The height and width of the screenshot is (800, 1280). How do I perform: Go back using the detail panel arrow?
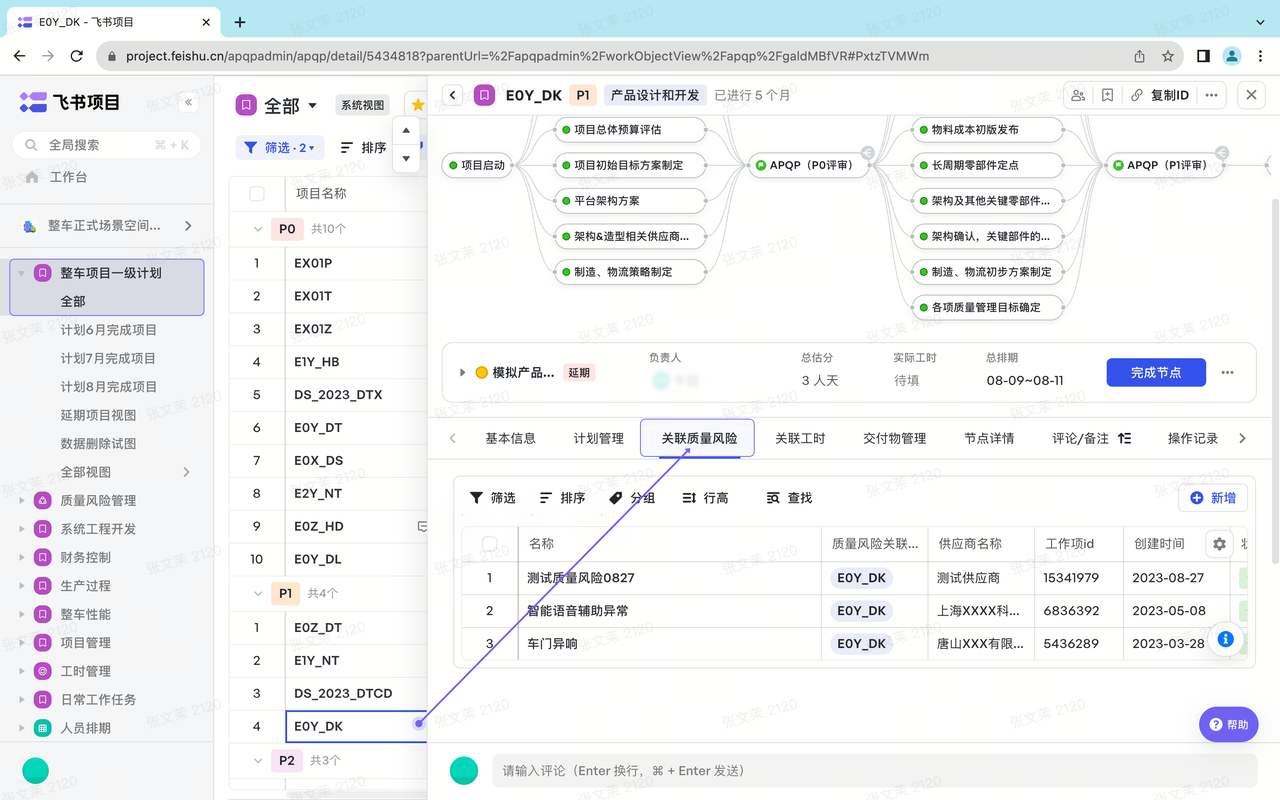click(453, 95)
